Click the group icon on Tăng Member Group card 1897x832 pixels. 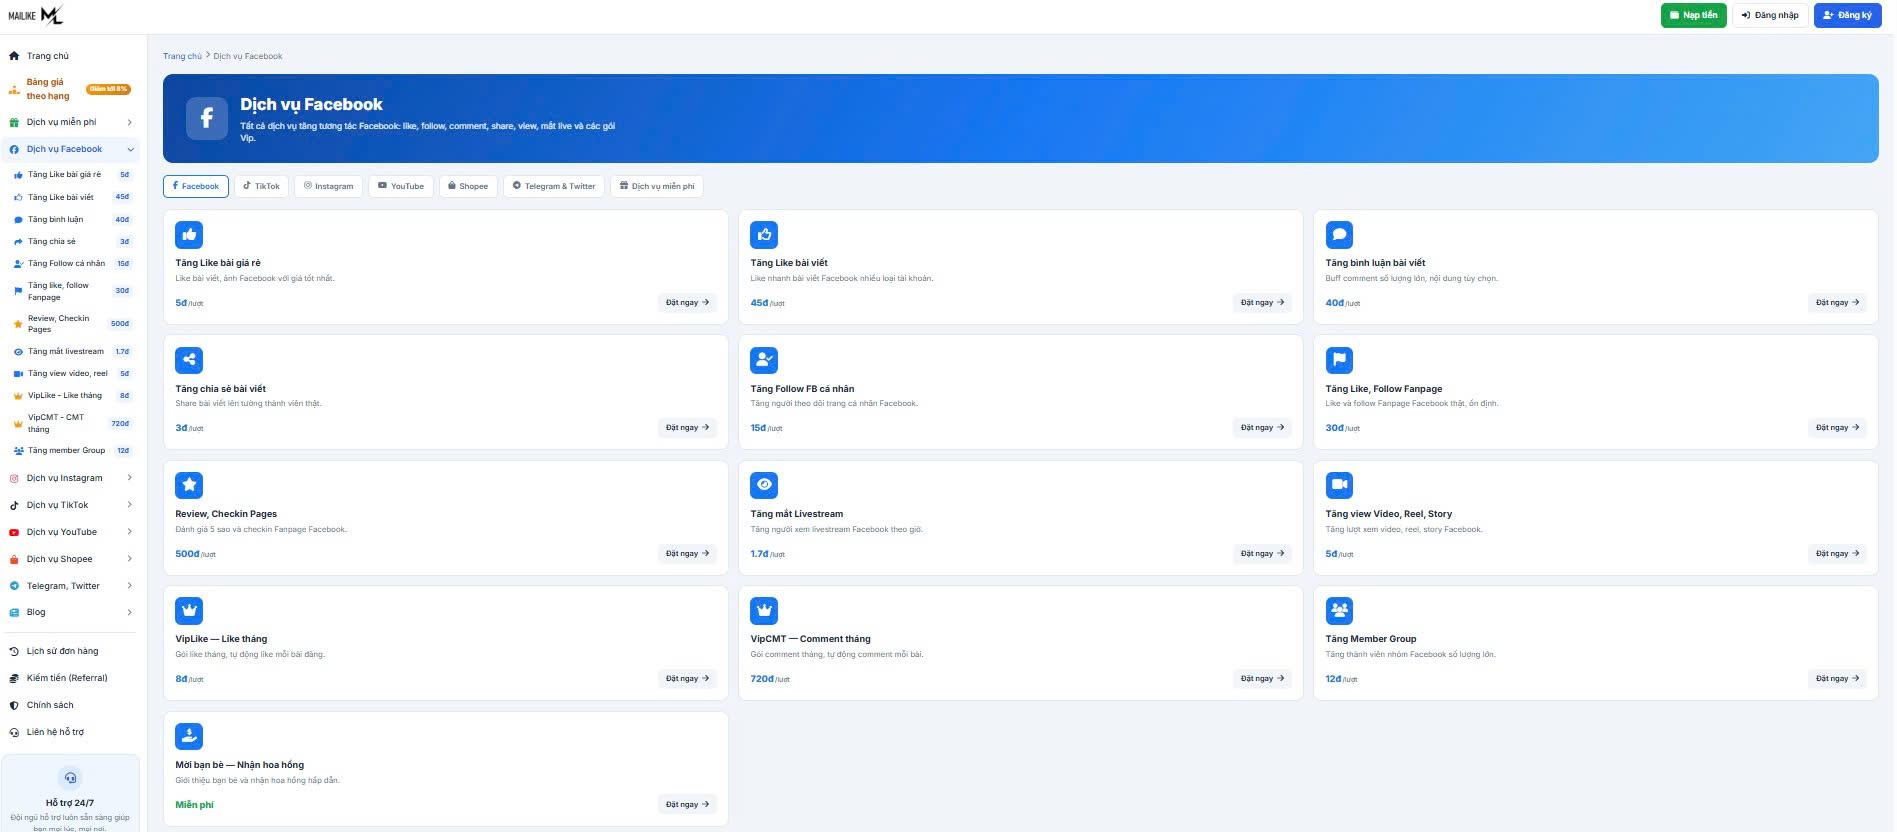click(x=1339, y=610)
